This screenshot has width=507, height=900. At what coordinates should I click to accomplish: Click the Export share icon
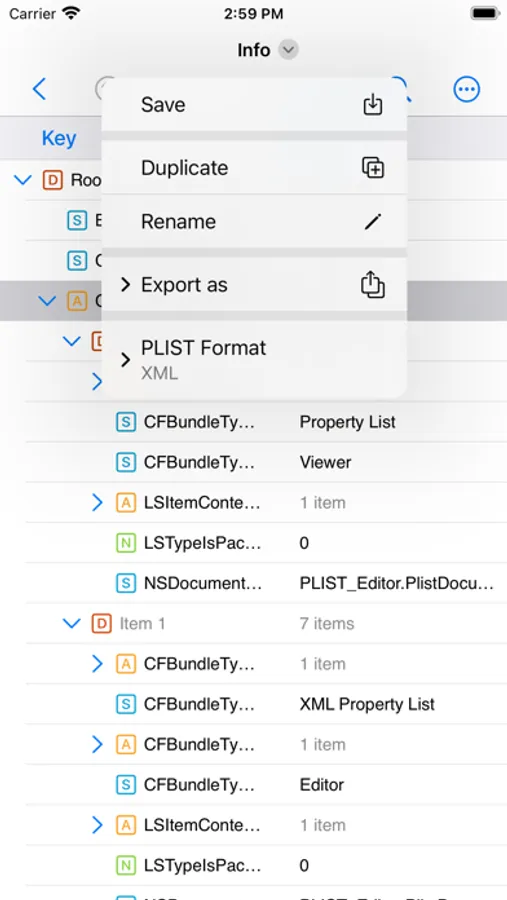pyautogui.click(x=373, y=285)
